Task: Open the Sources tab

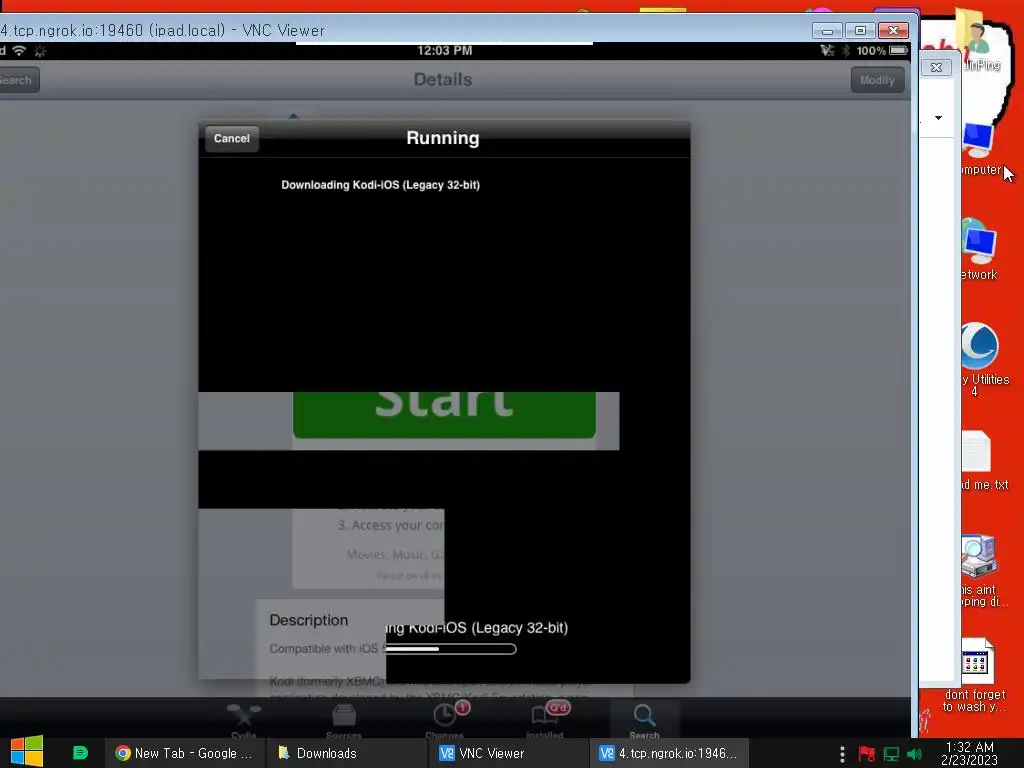Action: [x=344, y=719]
